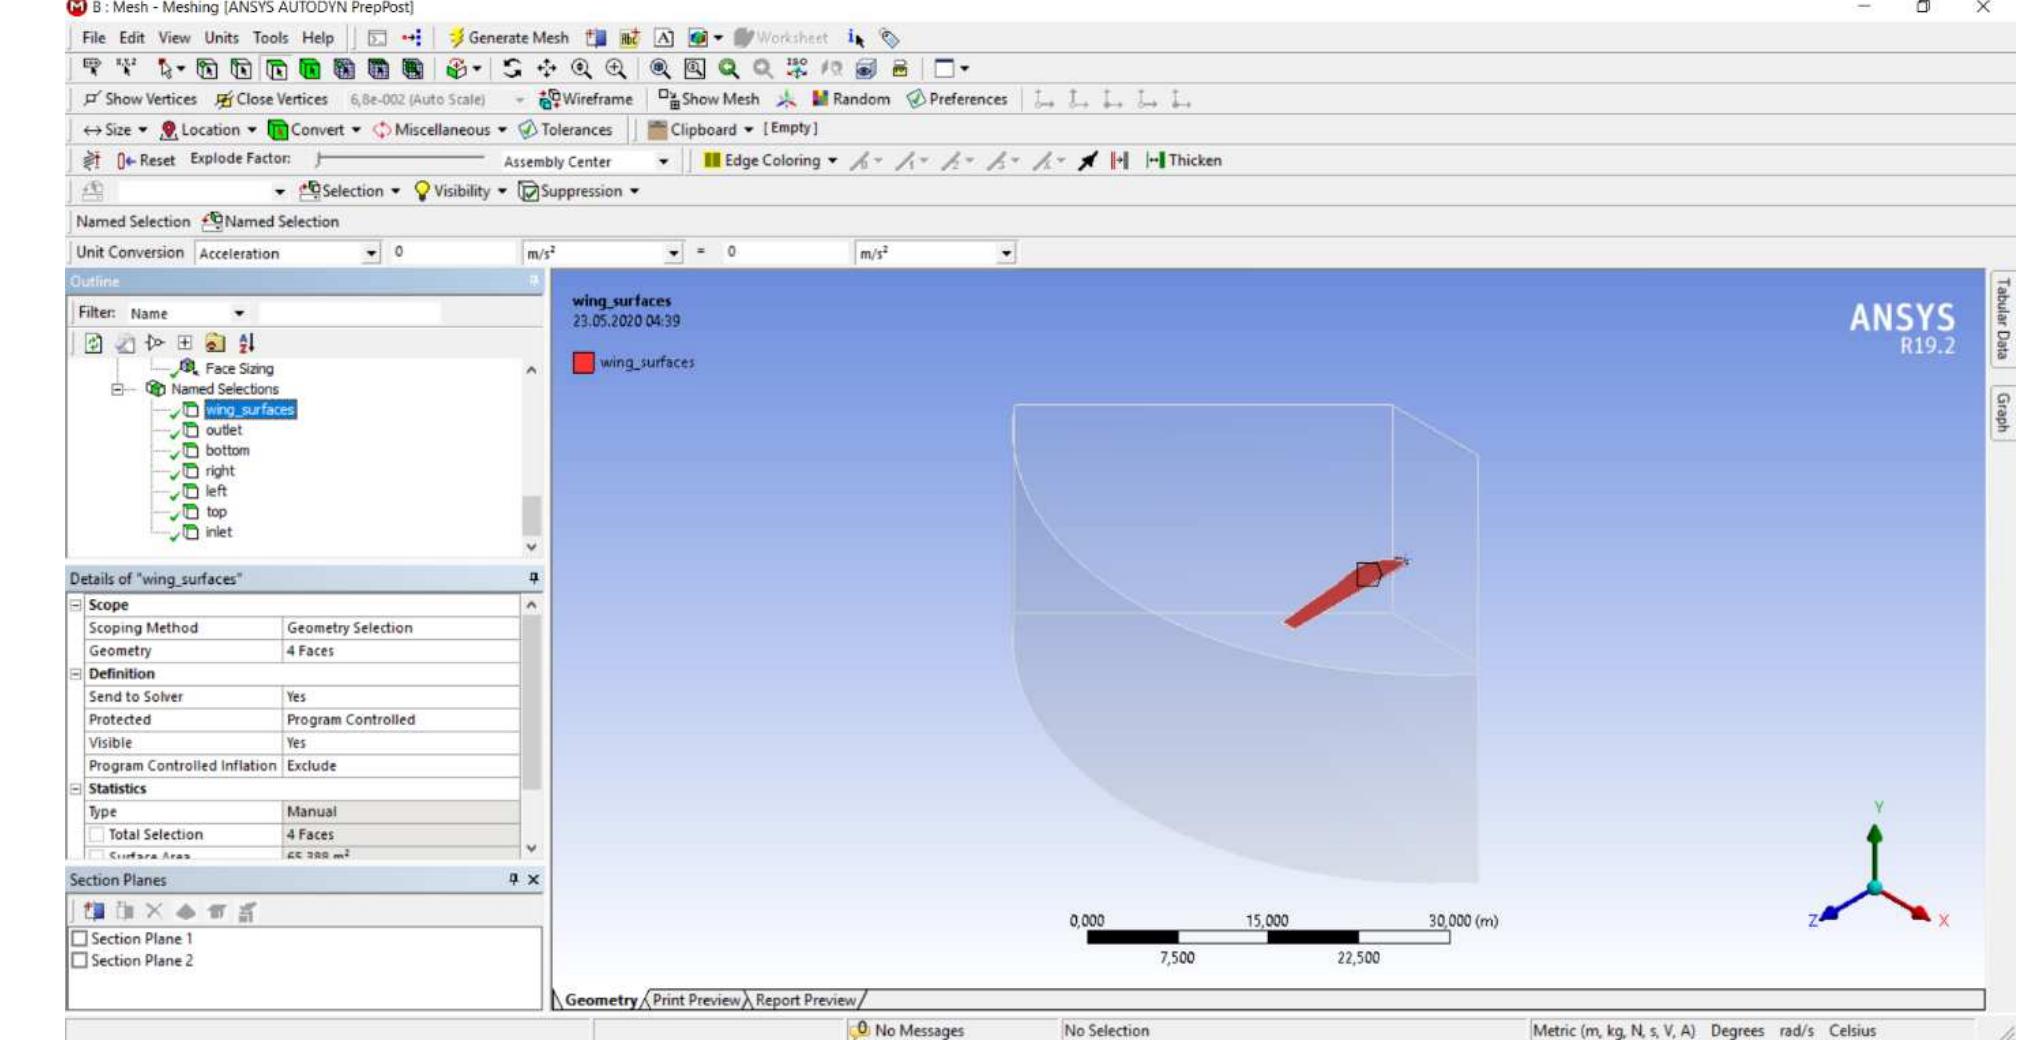Click the Generate Mesh lightning icon
The image size is (2033, 1040).
456,38
